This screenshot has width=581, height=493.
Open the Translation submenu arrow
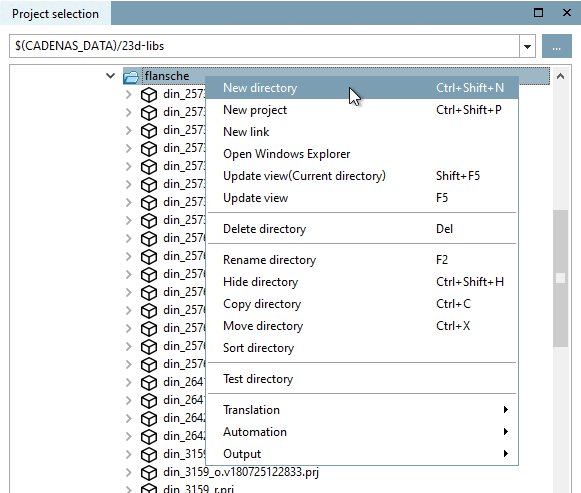coord(506,410)
